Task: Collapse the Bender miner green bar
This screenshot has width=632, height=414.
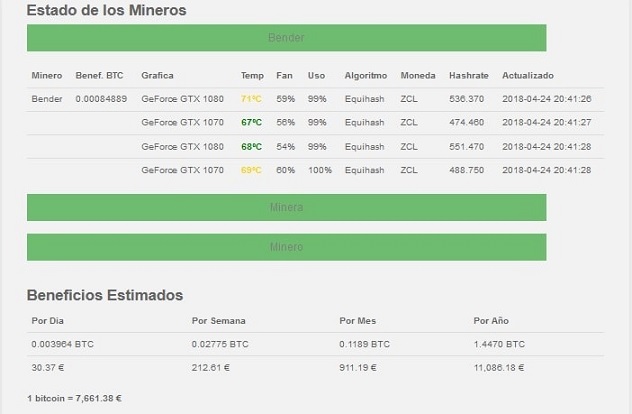Action: (287, 38)
